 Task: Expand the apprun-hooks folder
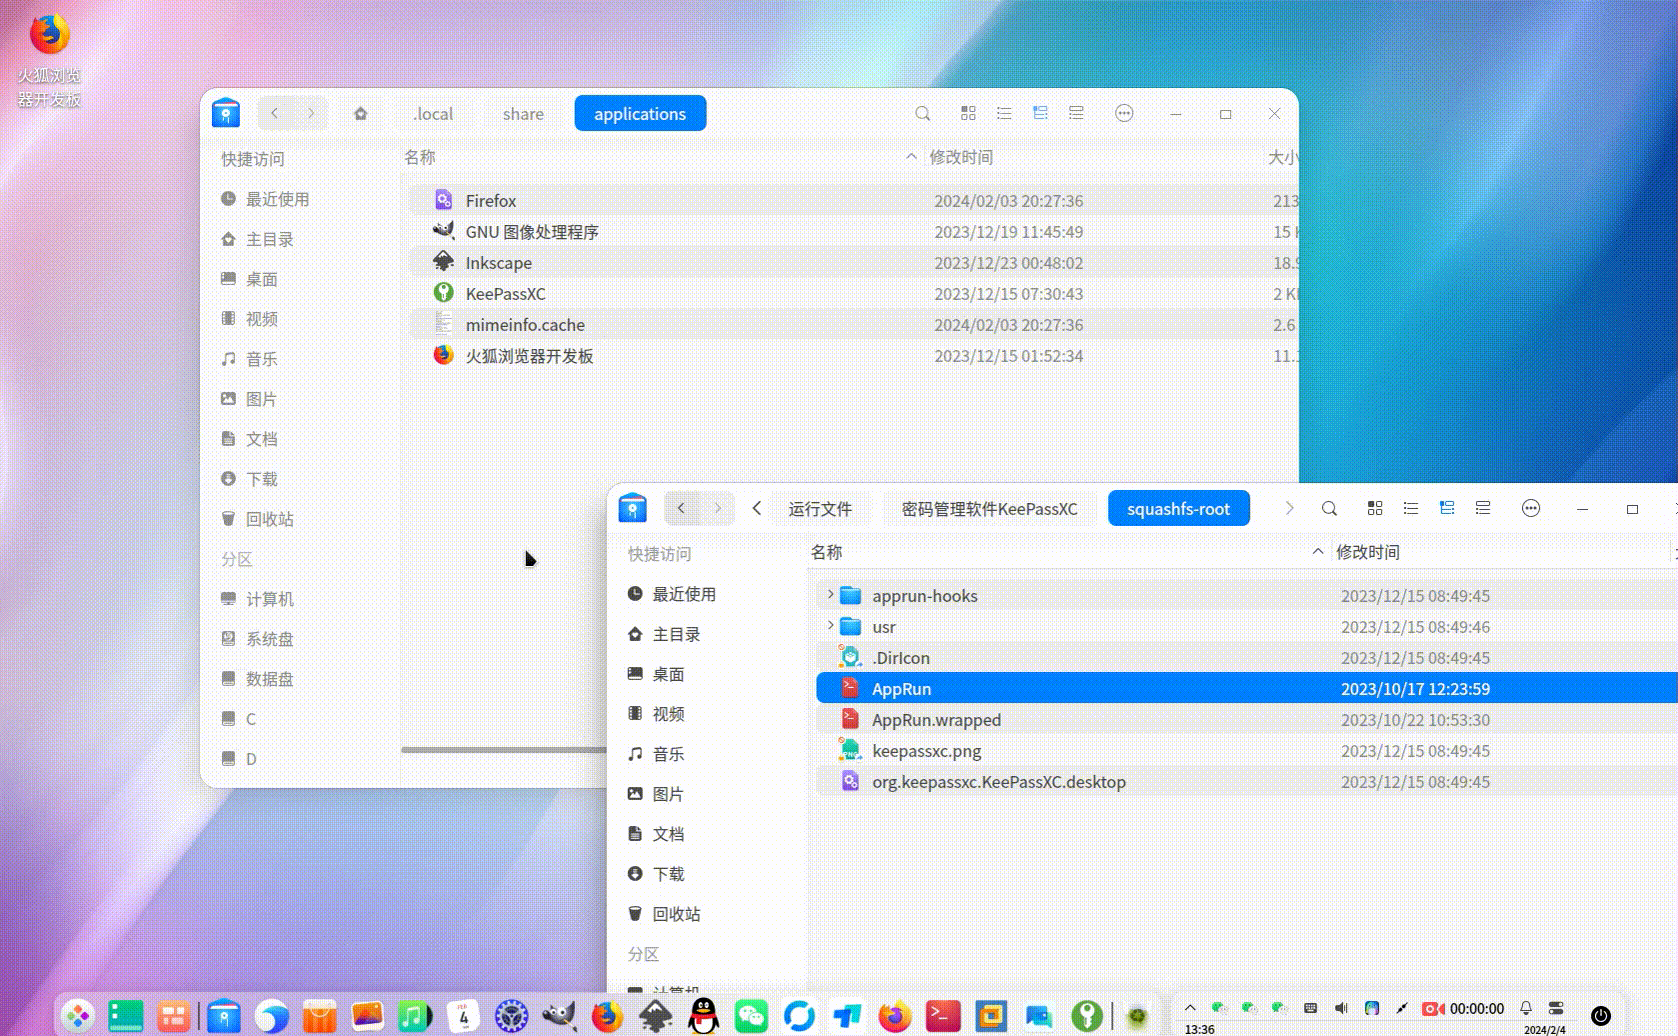pyautogui.click(x=830, y=595)
